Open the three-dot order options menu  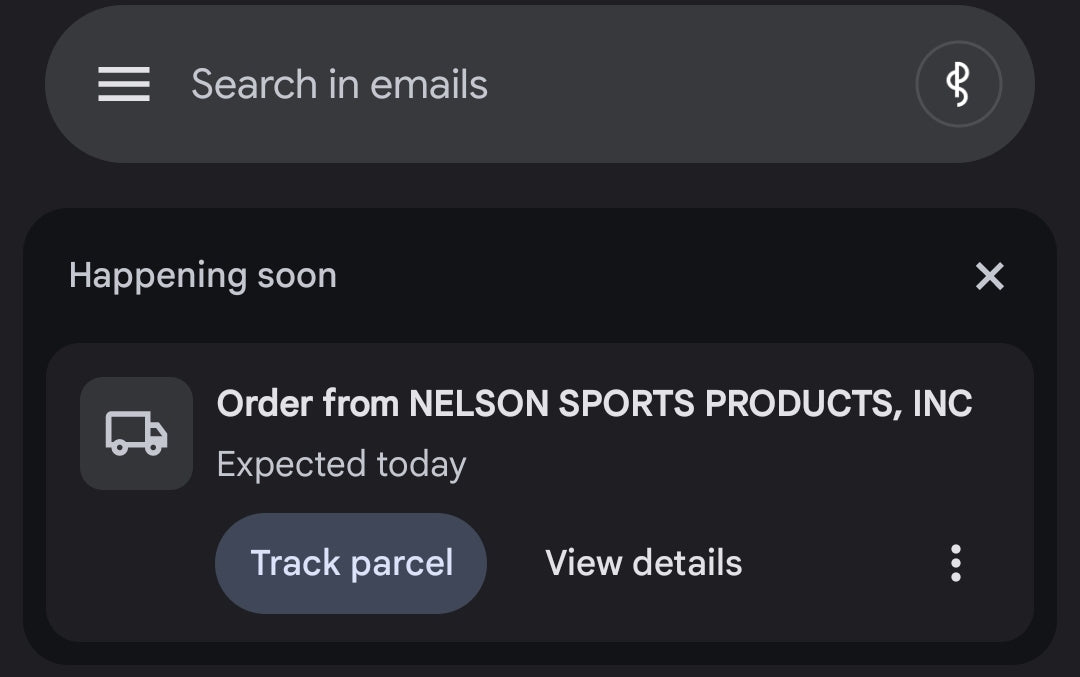click(x=956, y=563)
